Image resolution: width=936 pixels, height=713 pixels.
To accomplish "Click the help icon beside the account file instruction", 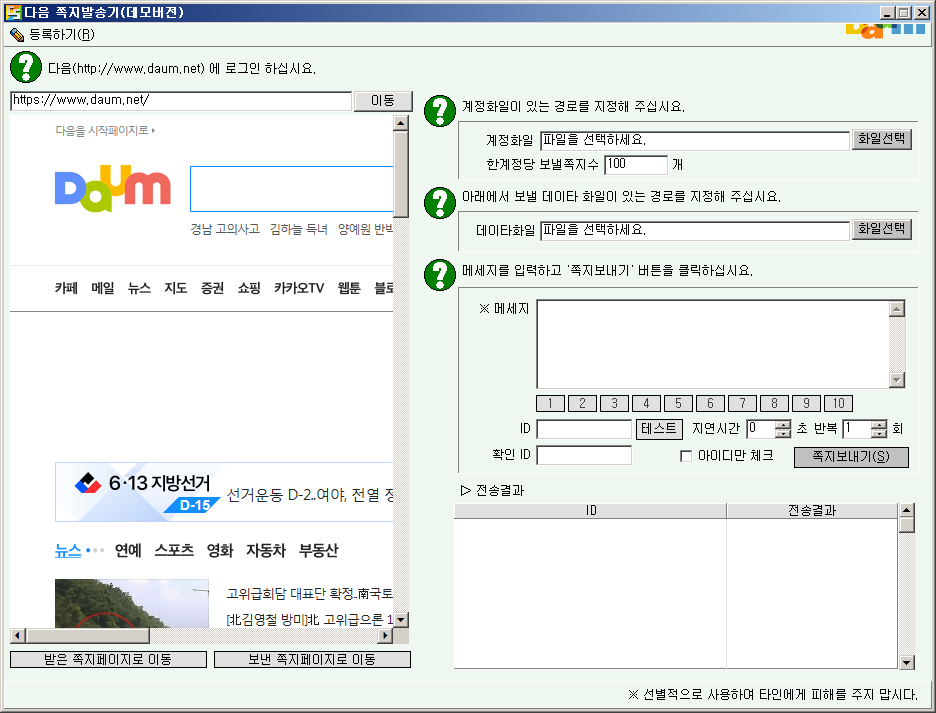I will [440, 110].
